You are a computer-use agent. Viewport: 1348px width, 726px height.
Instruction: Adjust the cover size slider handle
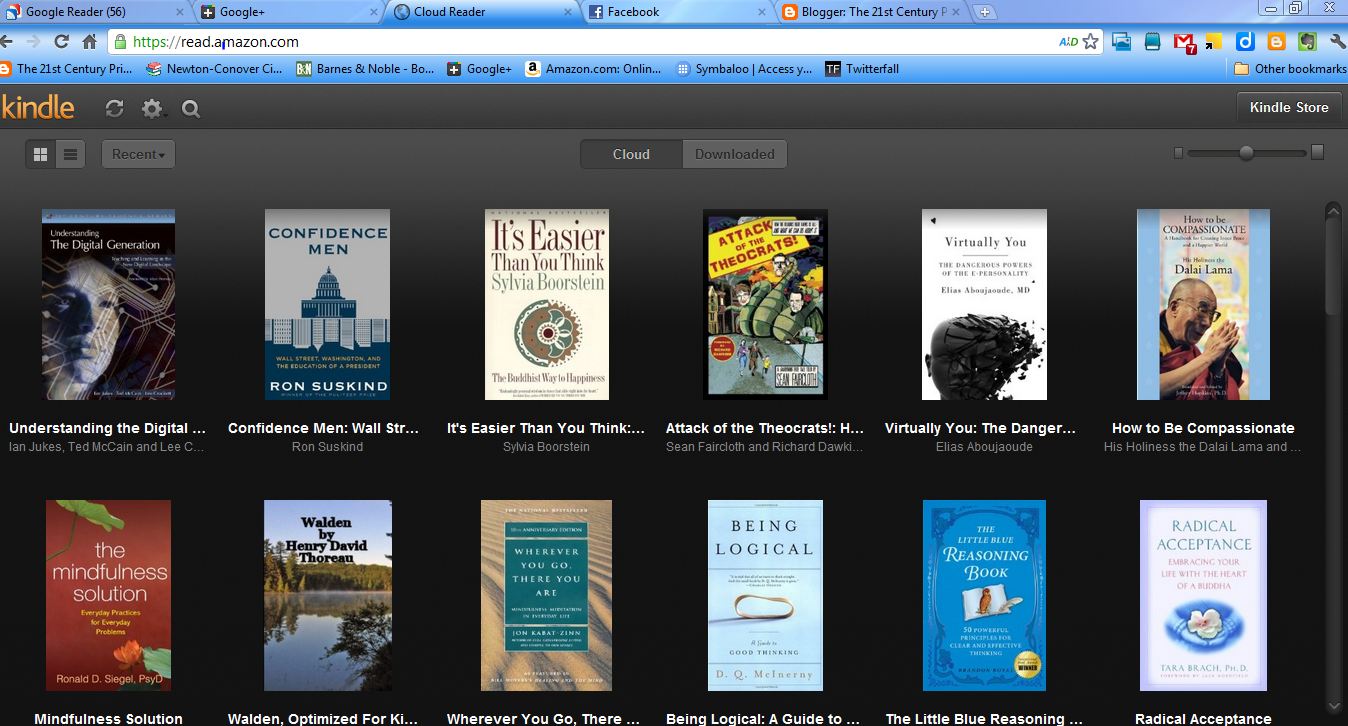tap(1246, 153)
